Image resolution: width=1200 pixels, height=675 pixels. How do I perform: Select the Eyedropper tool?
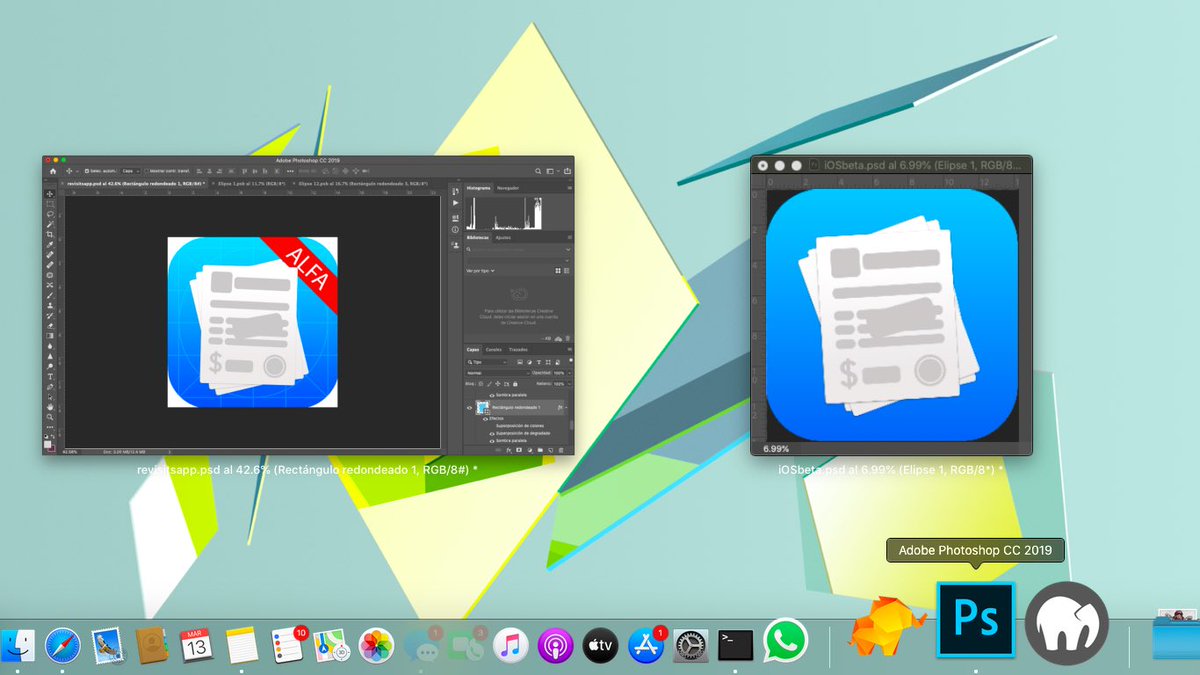point(50,245)
